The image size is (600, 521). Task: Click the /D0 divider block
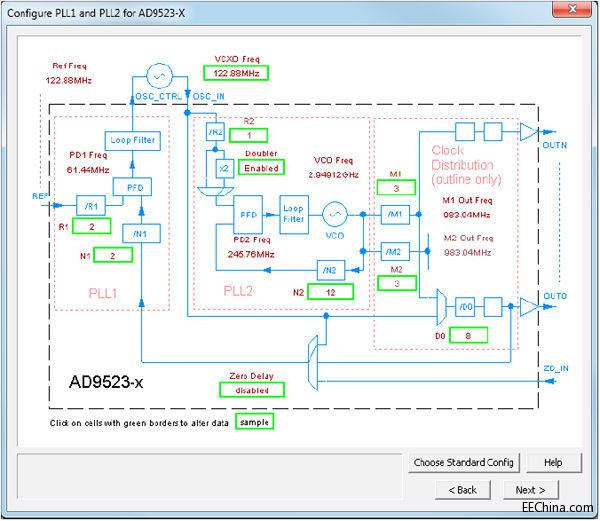pos(463,306)
